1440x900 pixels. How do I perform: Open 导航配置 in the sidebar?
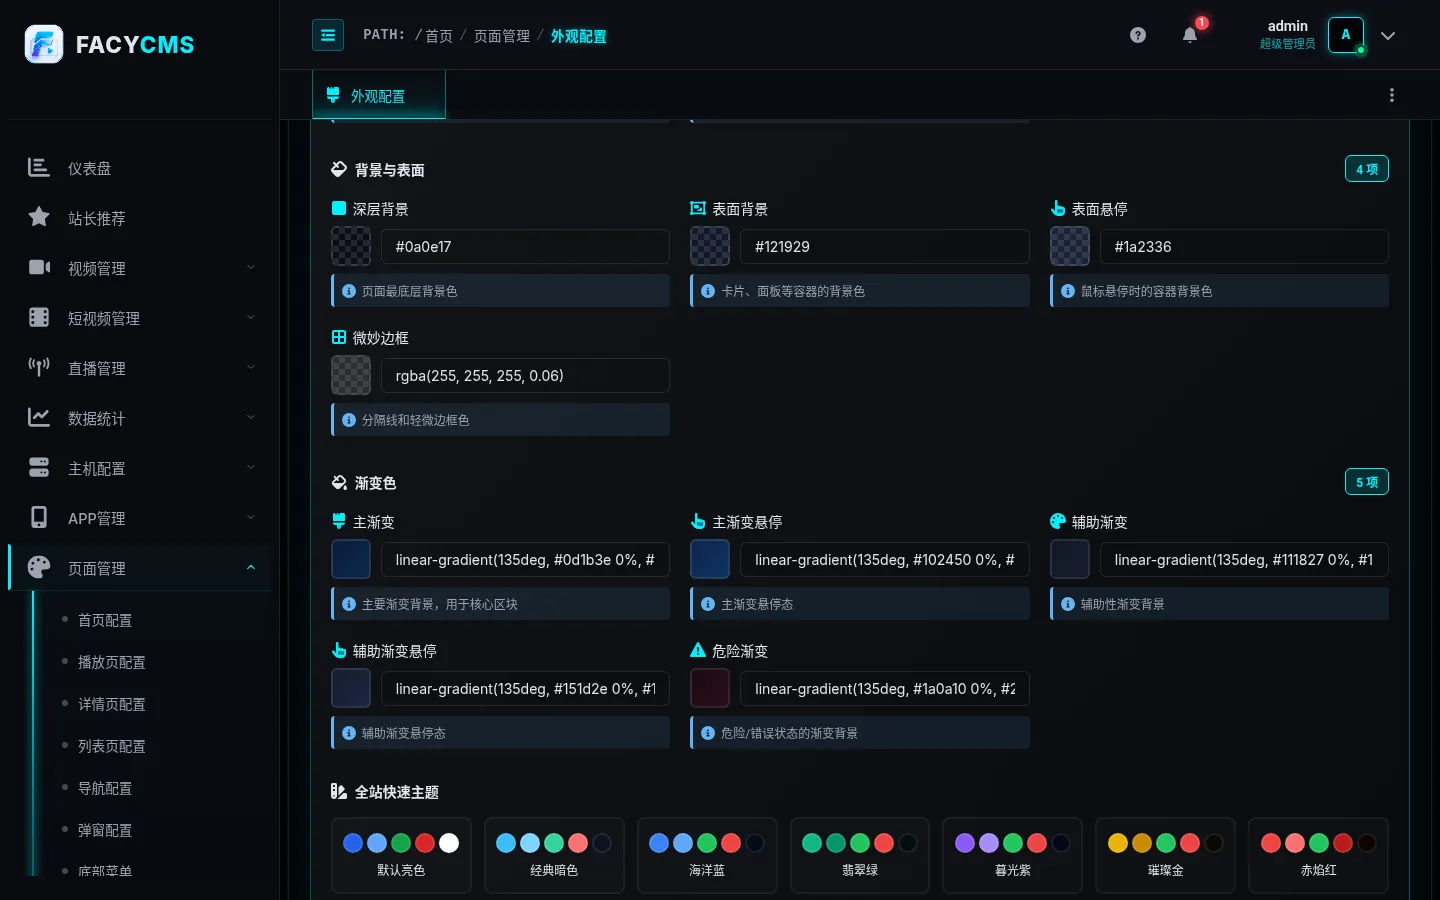click(105, 788)
